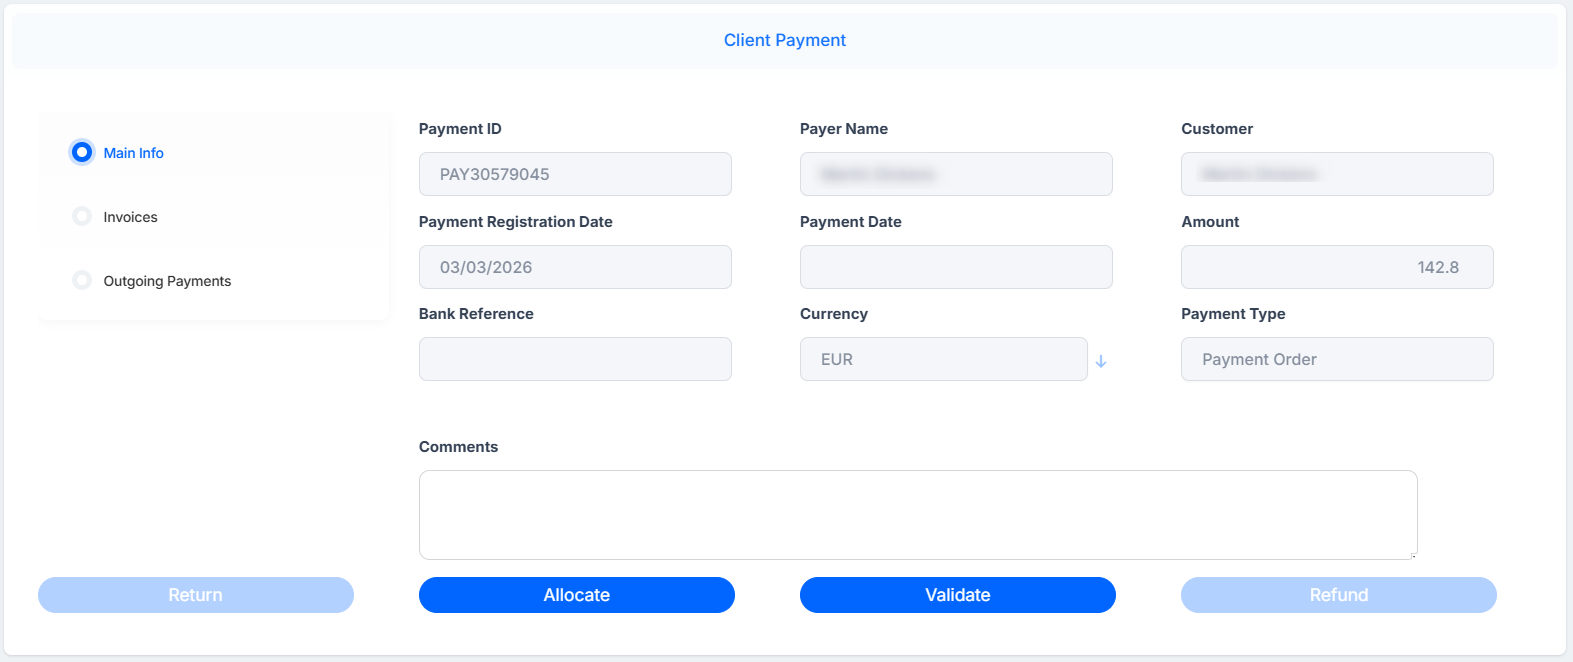Image resolution: width=1573 pixels, height=662 pixels.
Task: Click the Payment Registration Date field
Action: pos(575,267)
